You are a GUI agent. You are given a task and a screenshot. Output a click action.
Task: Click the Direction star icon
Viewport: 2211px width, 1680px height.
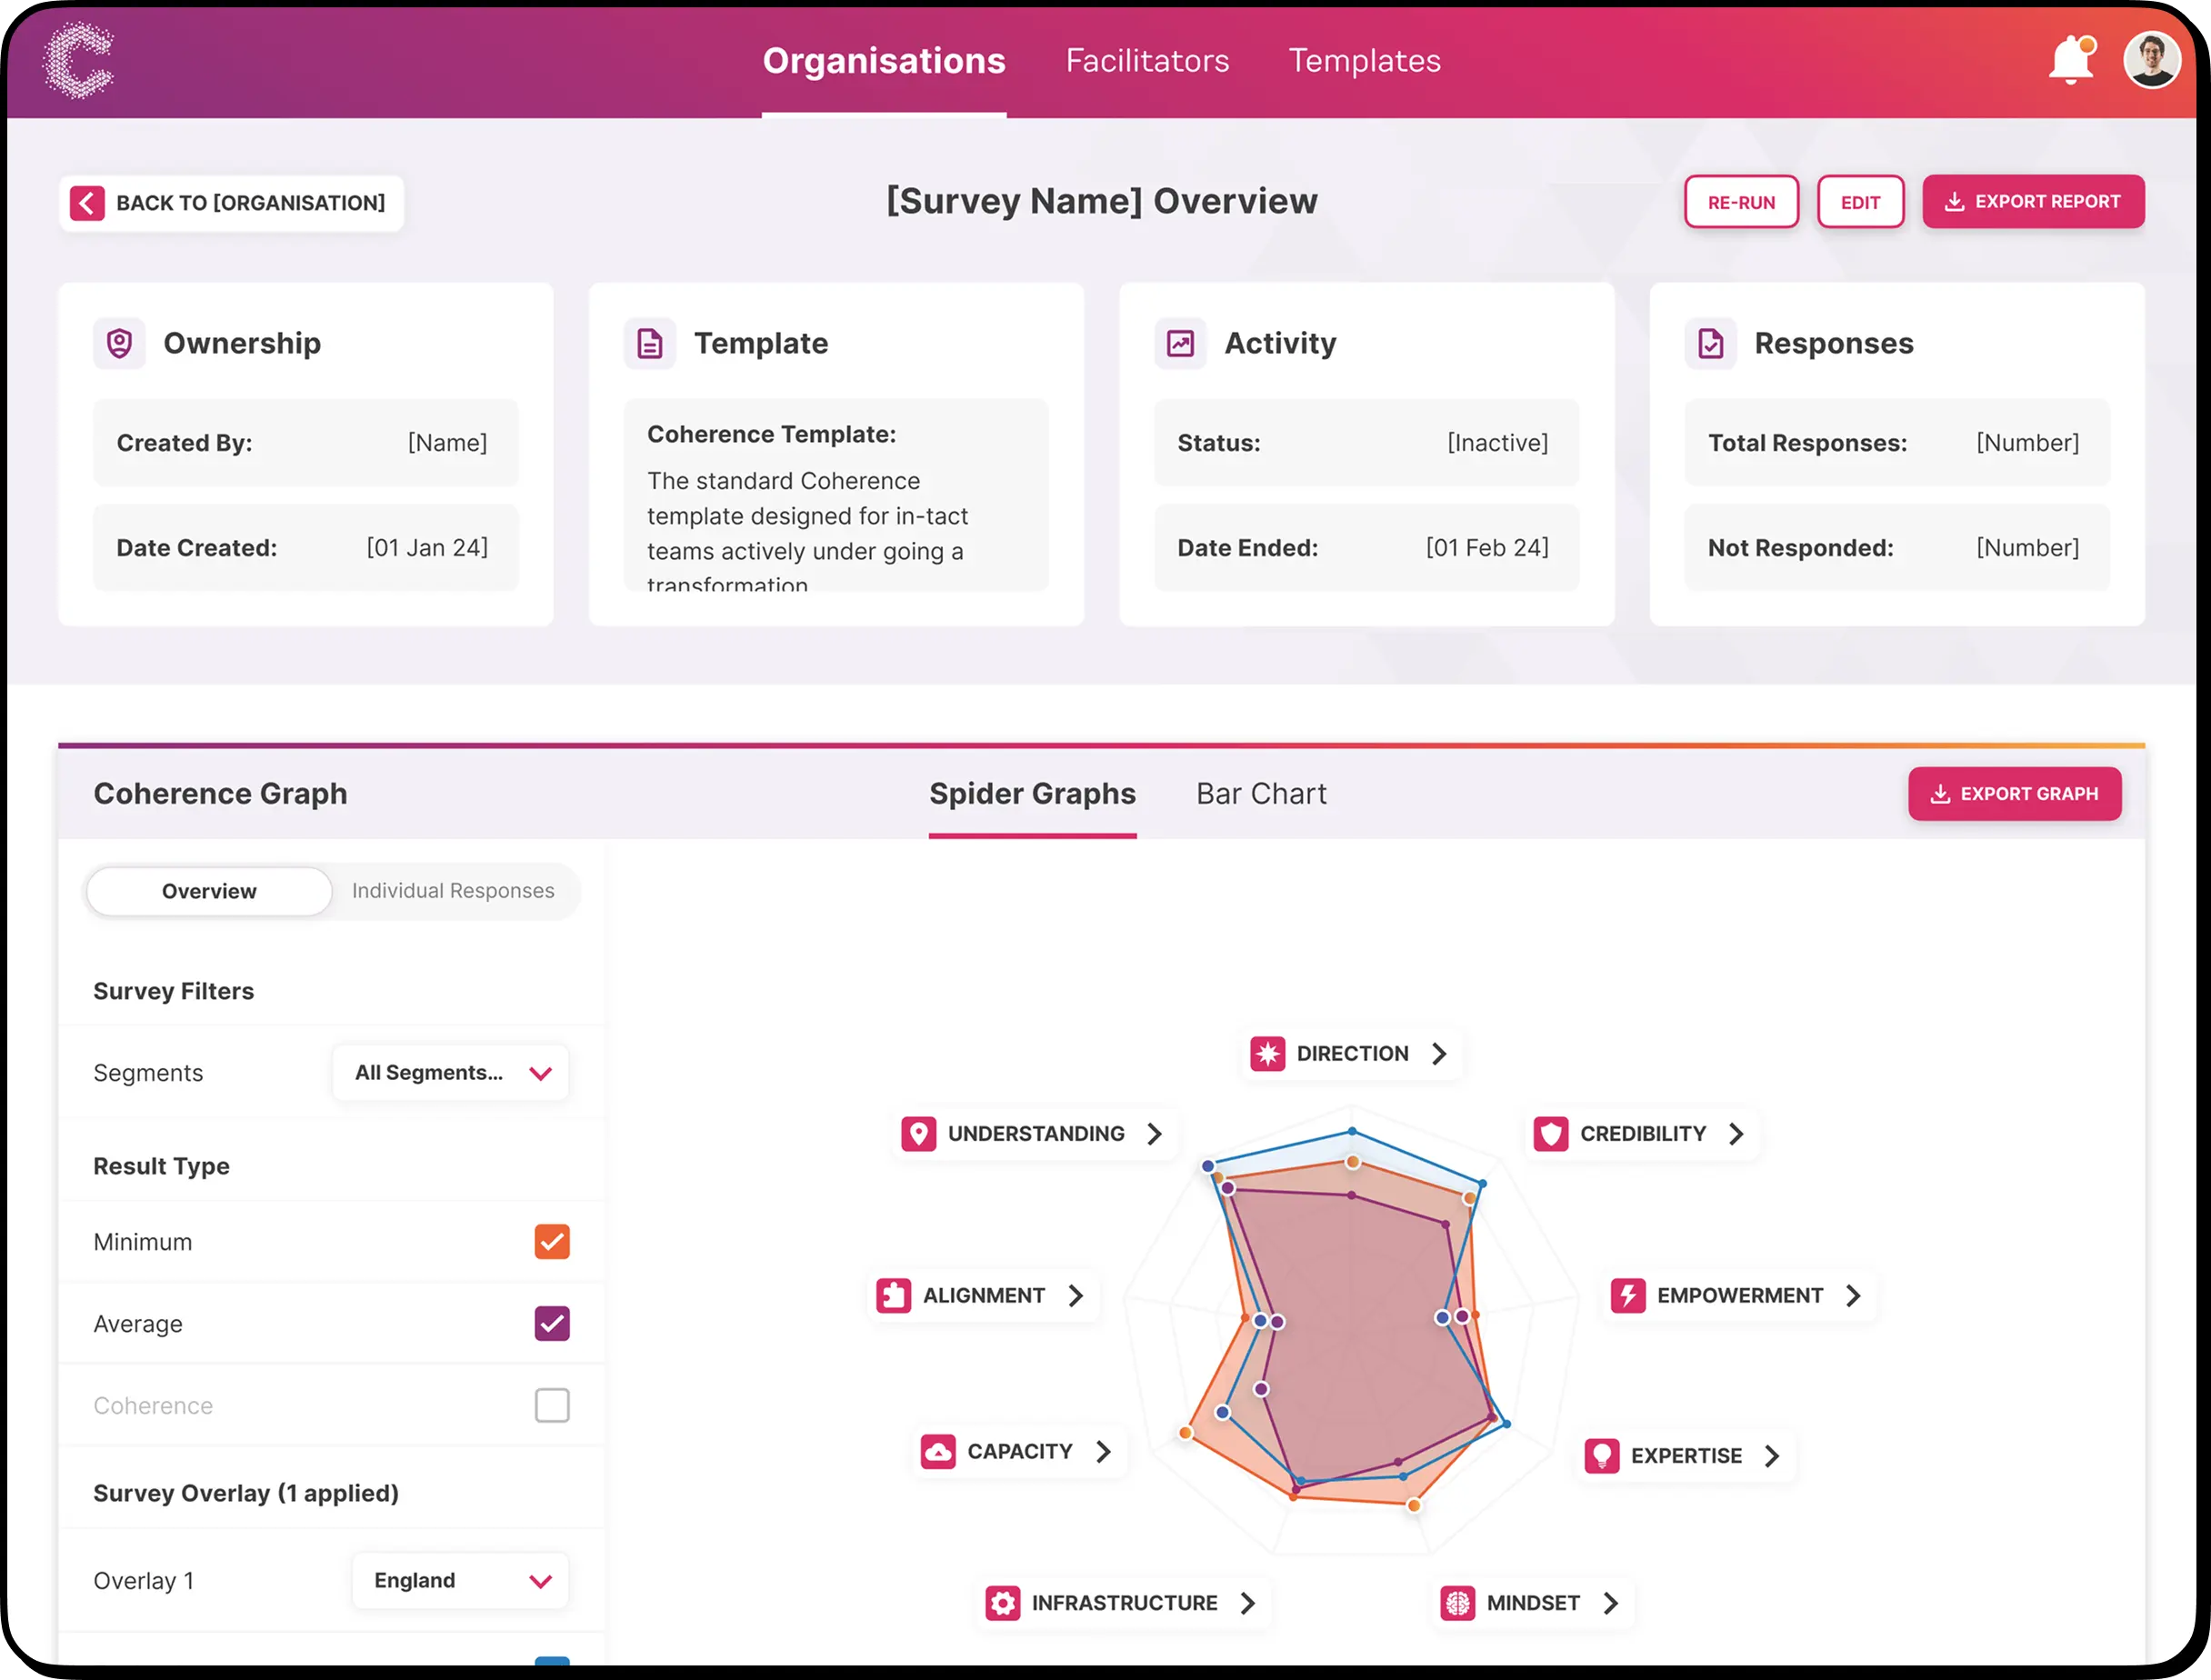click(1267, 1053)
